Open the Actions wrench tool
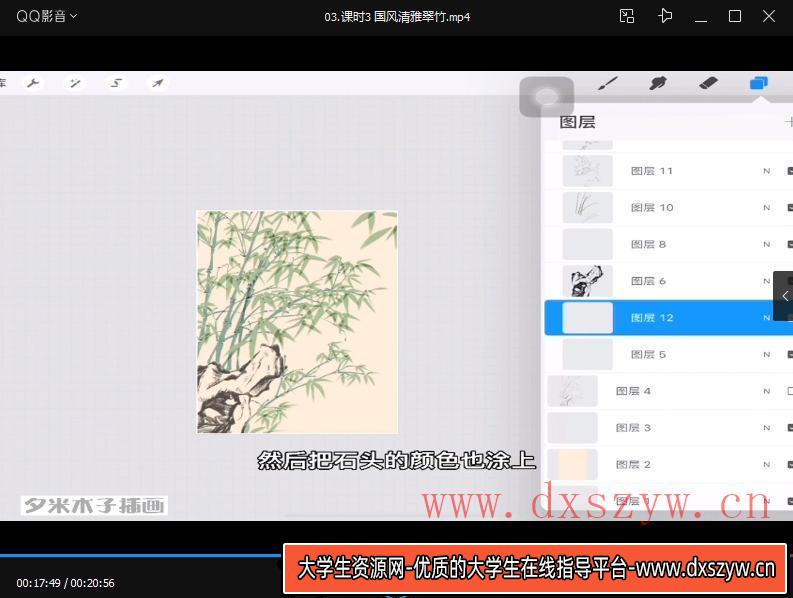Viewport: 793px width, 598px height. coord(33,83)
